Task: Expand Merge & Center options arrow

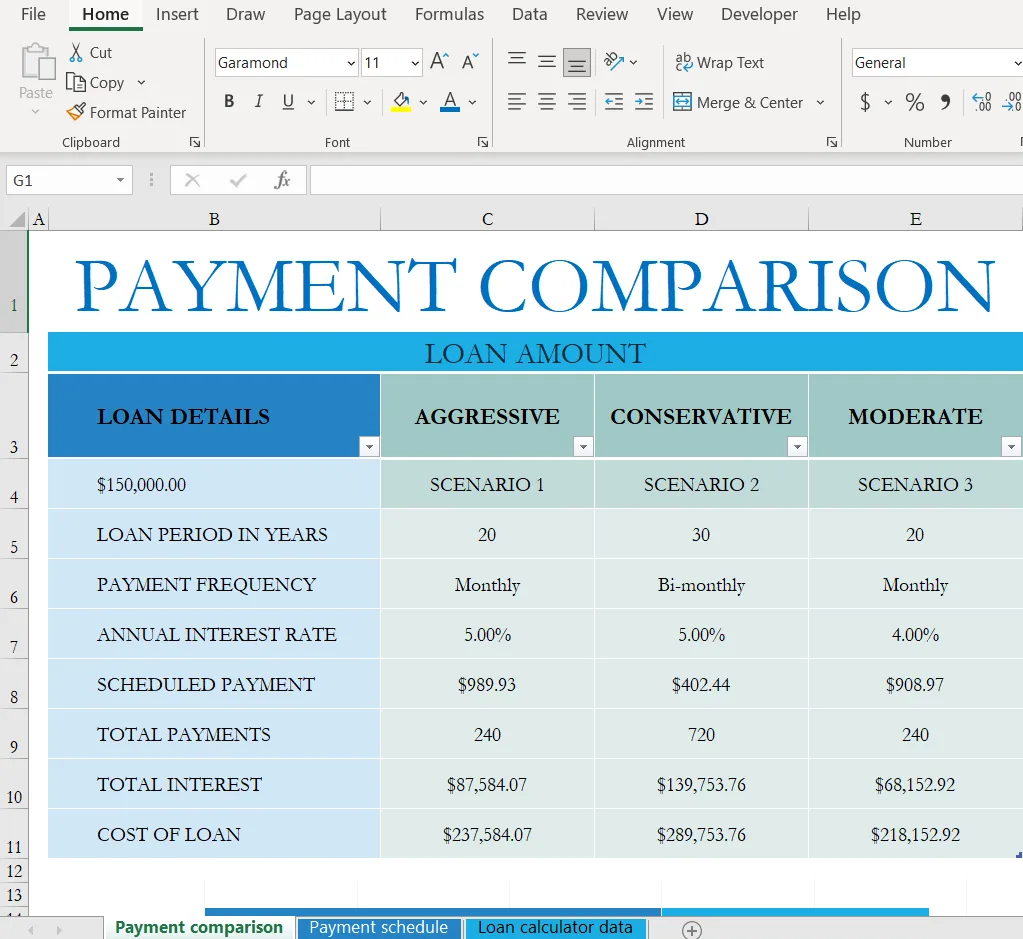Action: (x=820, y=102)
